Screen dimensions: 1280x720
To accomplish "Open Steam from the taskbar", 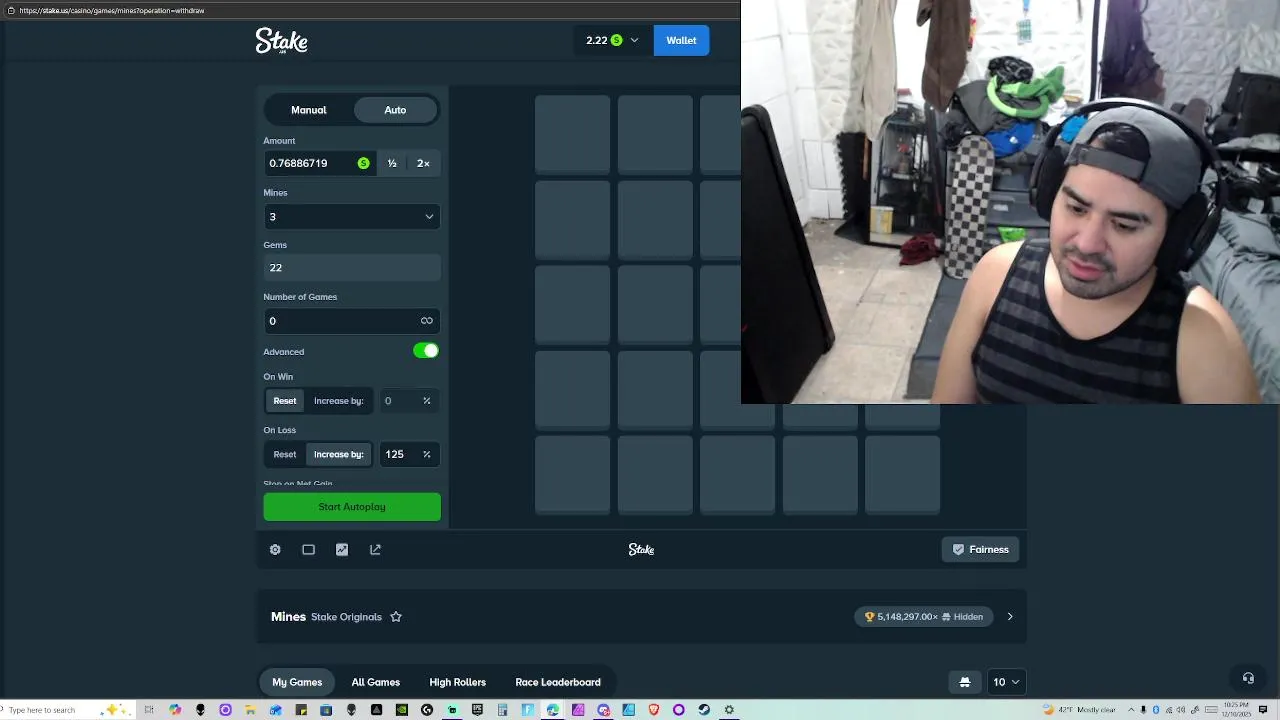I will pyautogui.click(x=704, y=710).
